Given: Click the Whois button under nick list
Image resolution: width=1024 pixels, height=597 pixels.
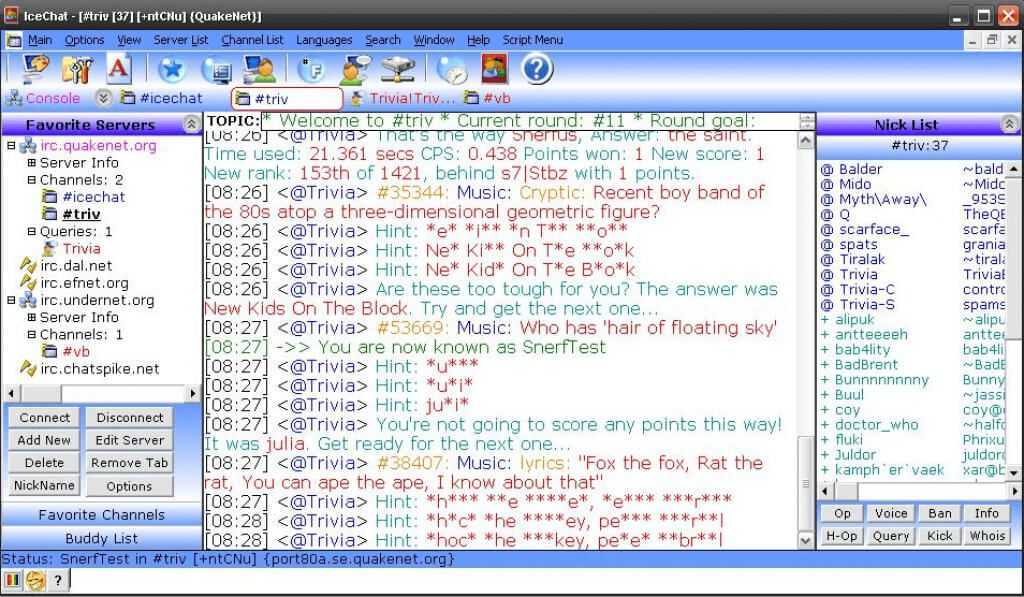Looking at the screenshot, I should click(x=987, y=536).
